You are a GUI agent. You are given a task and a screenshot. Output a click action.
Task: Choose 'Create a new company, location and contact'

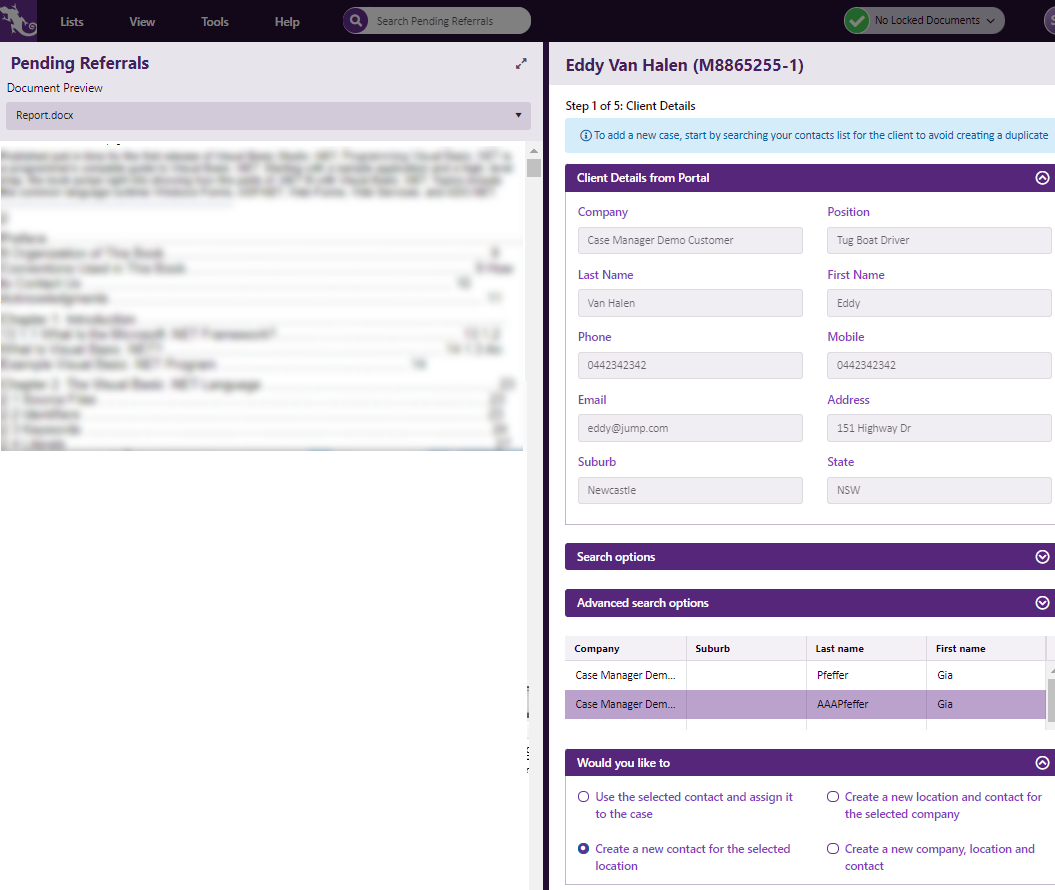click(833, 849)
